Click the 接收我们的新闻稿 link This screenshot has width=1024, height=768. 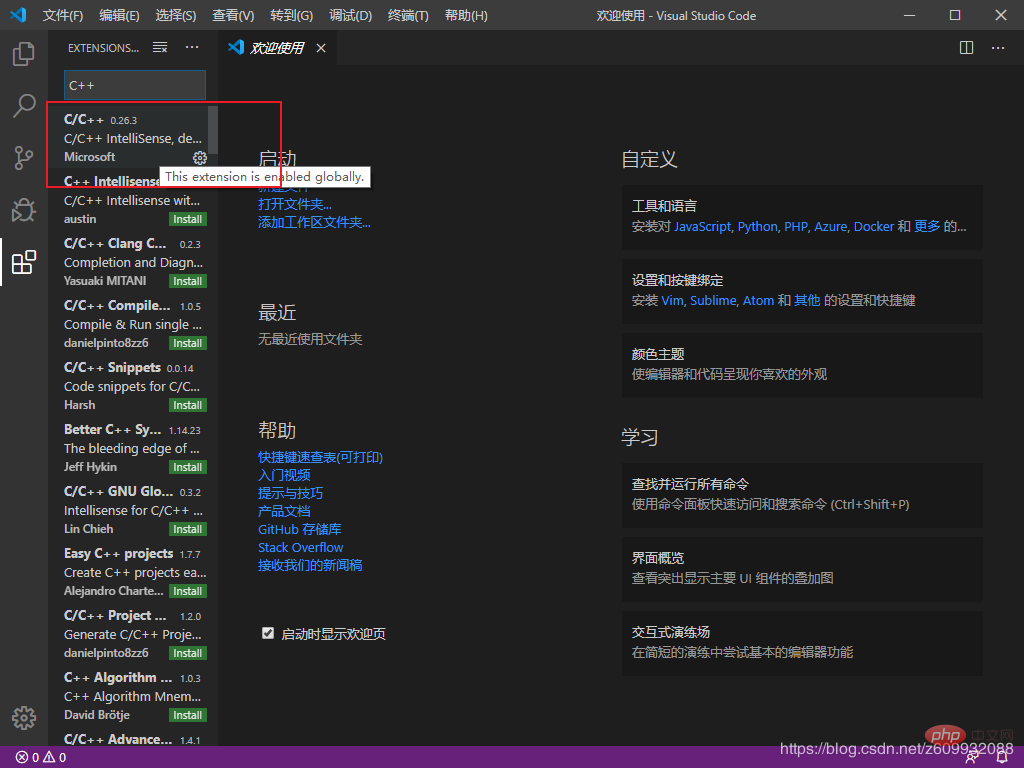tap(310, 565)
